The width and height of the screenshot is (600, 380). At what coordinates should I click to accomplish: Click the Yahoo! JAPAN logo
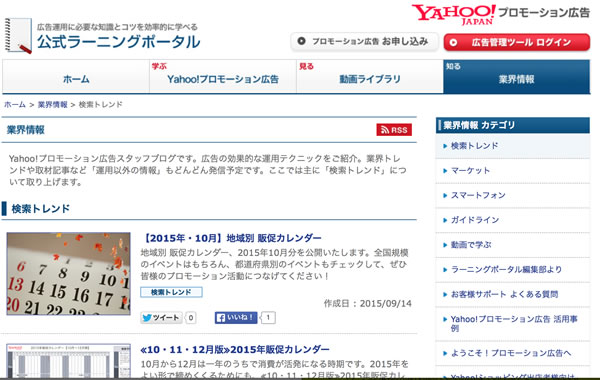tap(453, 15)
